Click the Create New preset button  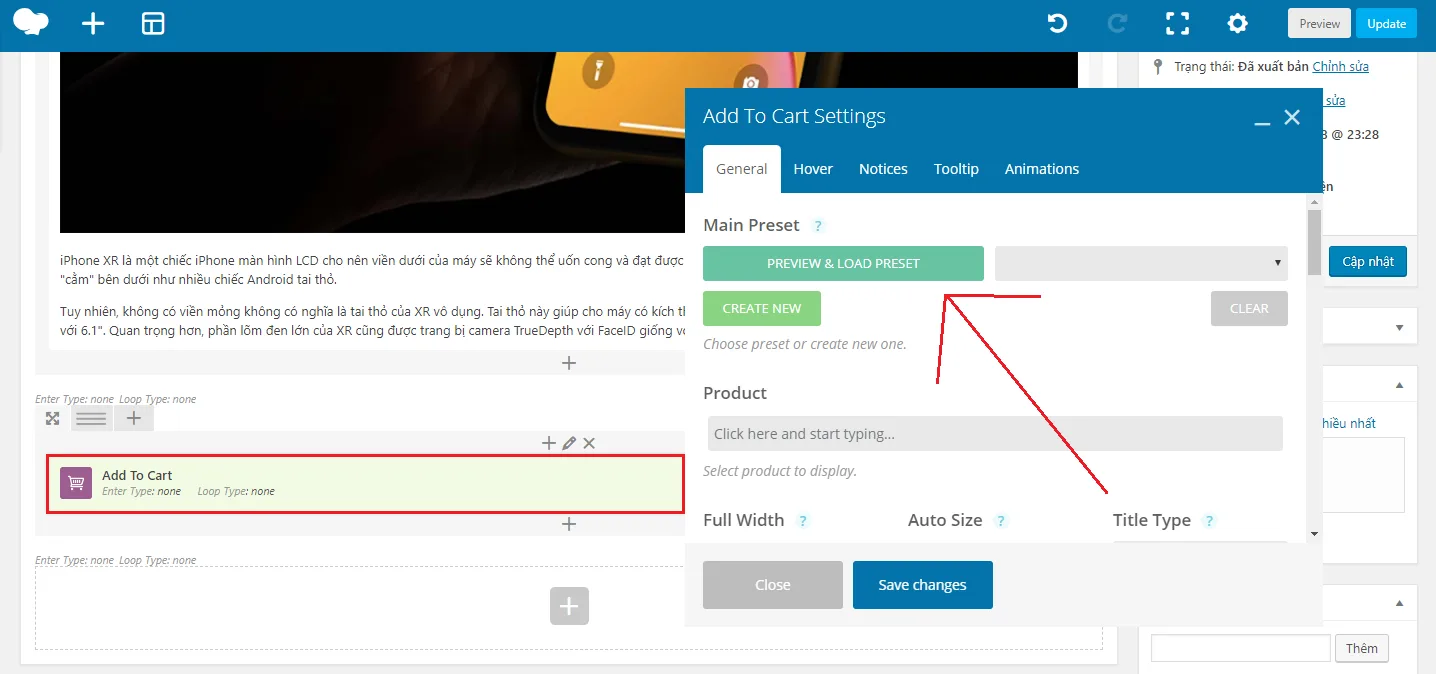click(x=762, y=308)
